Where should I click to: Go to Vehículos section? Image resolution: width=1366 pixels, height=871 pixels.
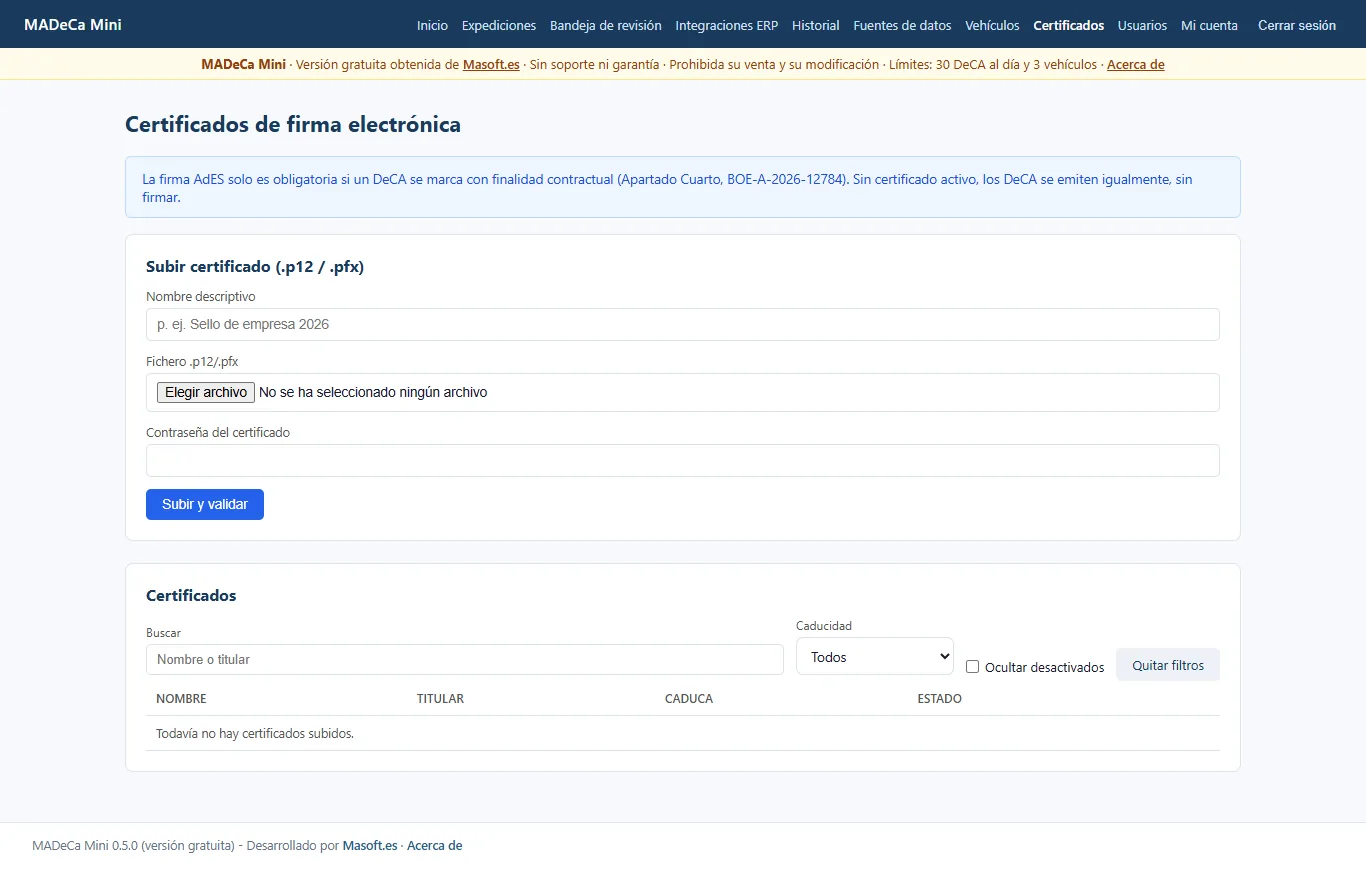pyautogui.click(x=992, y=25)
